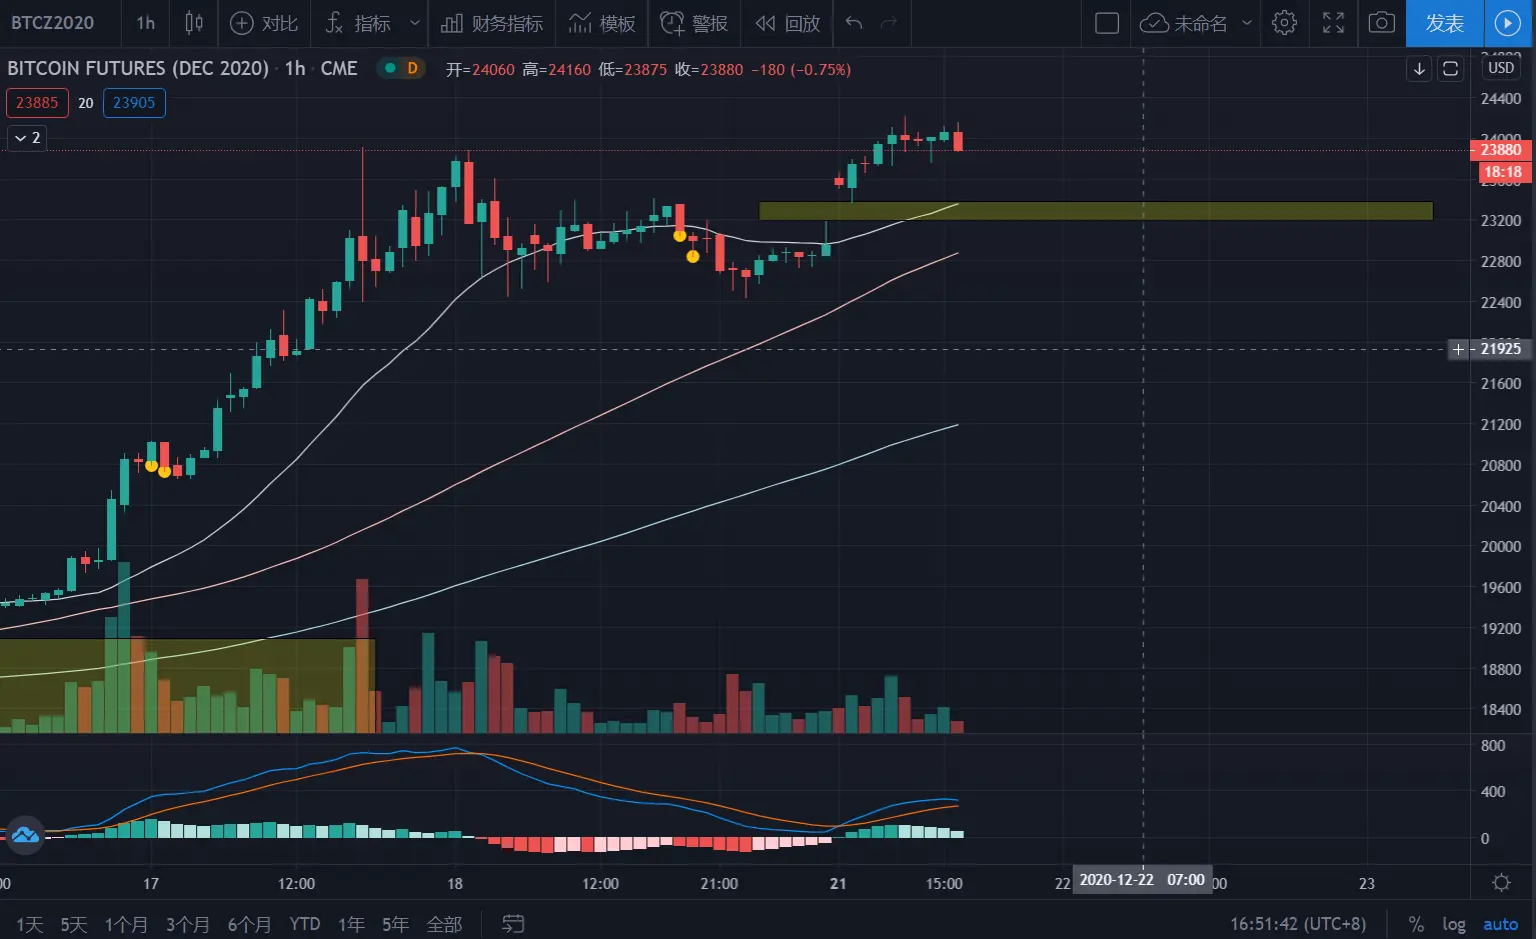The height and width of the screenshot is (939, 1536).
Task: Click the 发表 publish button
Action: [1445, 23]
